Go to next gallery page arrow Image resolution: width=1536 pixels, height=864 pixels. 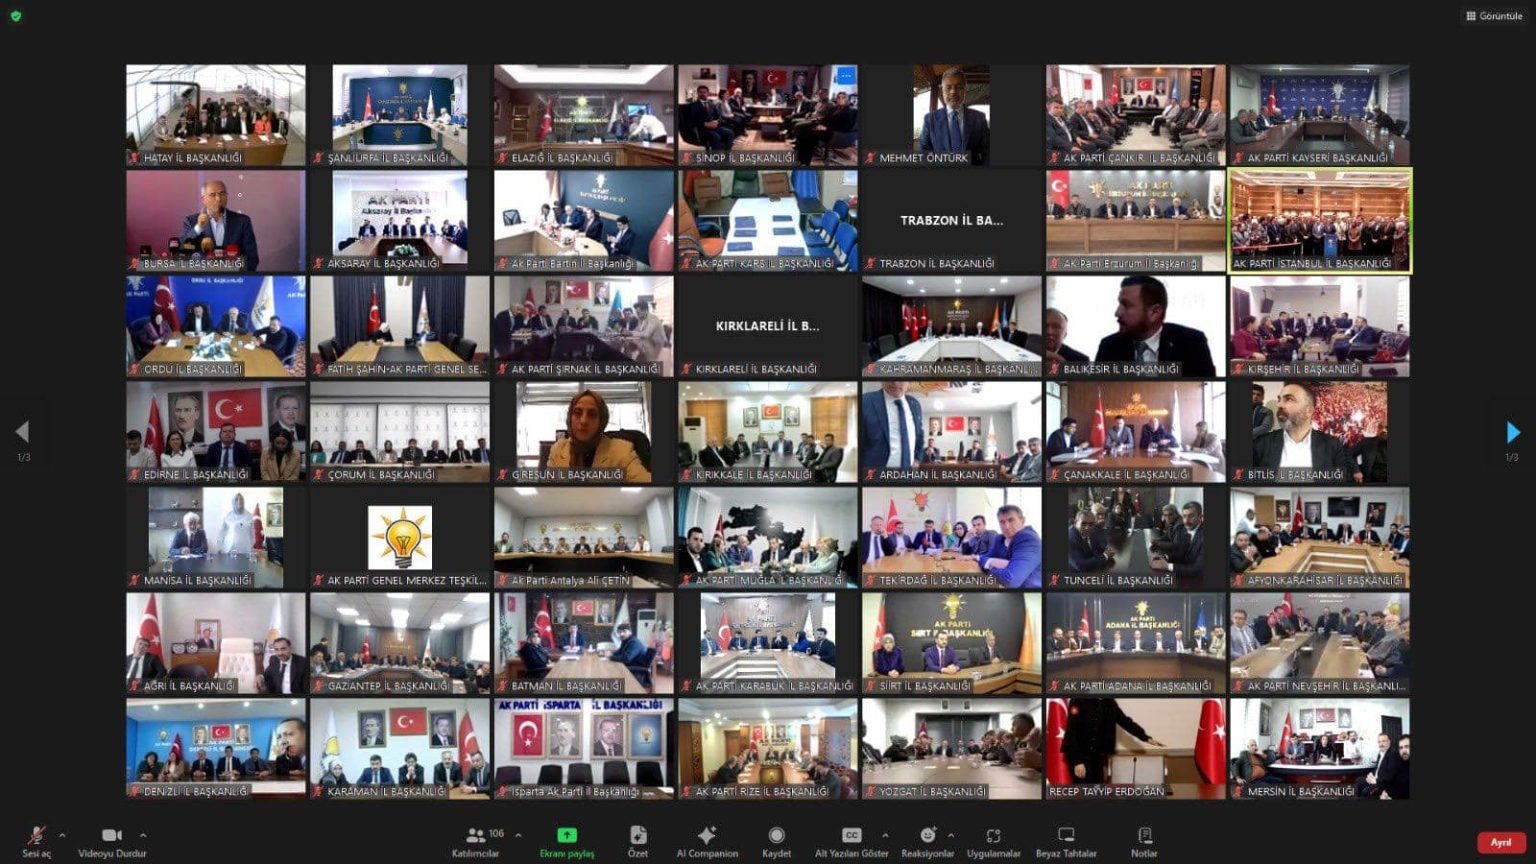(1513, 432)
